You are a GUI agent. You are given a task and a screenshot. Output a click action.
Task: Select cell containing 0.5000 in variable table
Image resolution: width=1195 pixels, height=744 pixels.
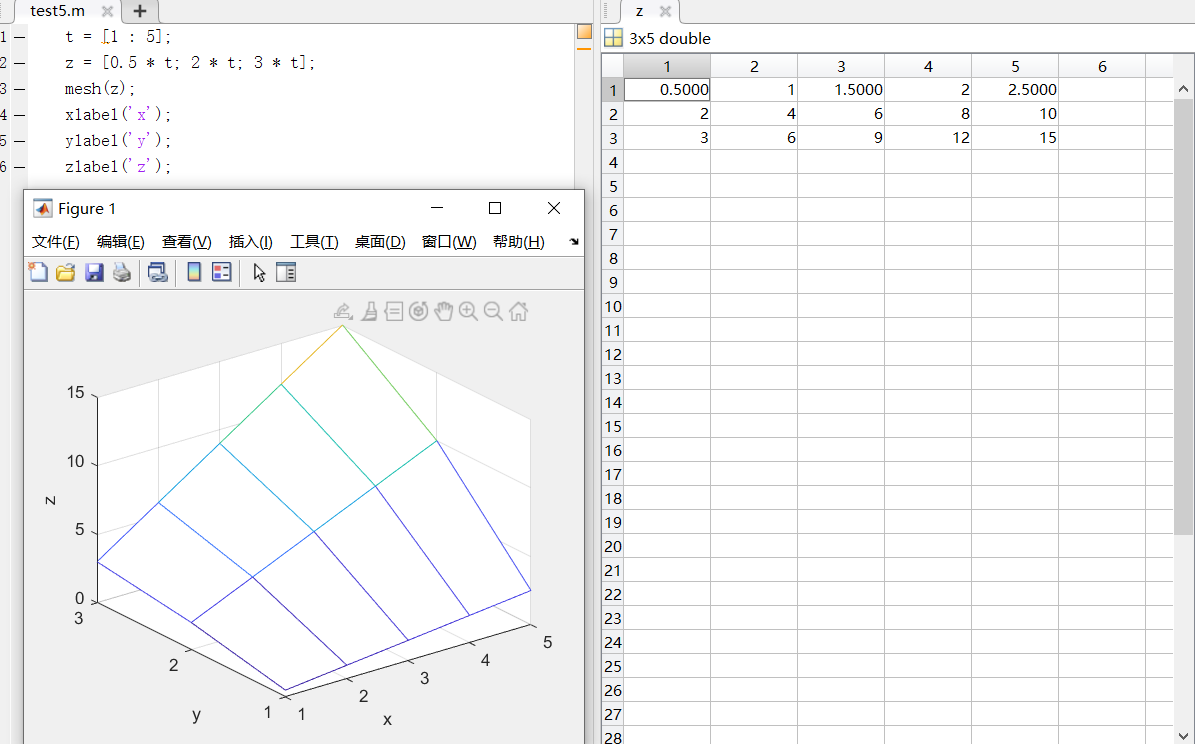(x=667, y=89)
